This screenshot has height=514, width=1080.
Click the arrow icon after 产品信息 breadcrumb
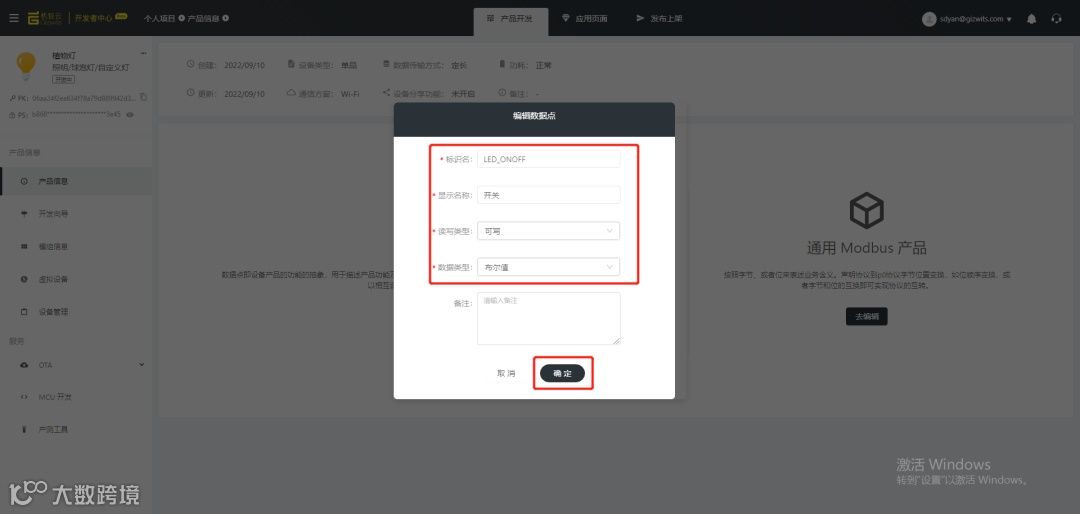point(225,18)
